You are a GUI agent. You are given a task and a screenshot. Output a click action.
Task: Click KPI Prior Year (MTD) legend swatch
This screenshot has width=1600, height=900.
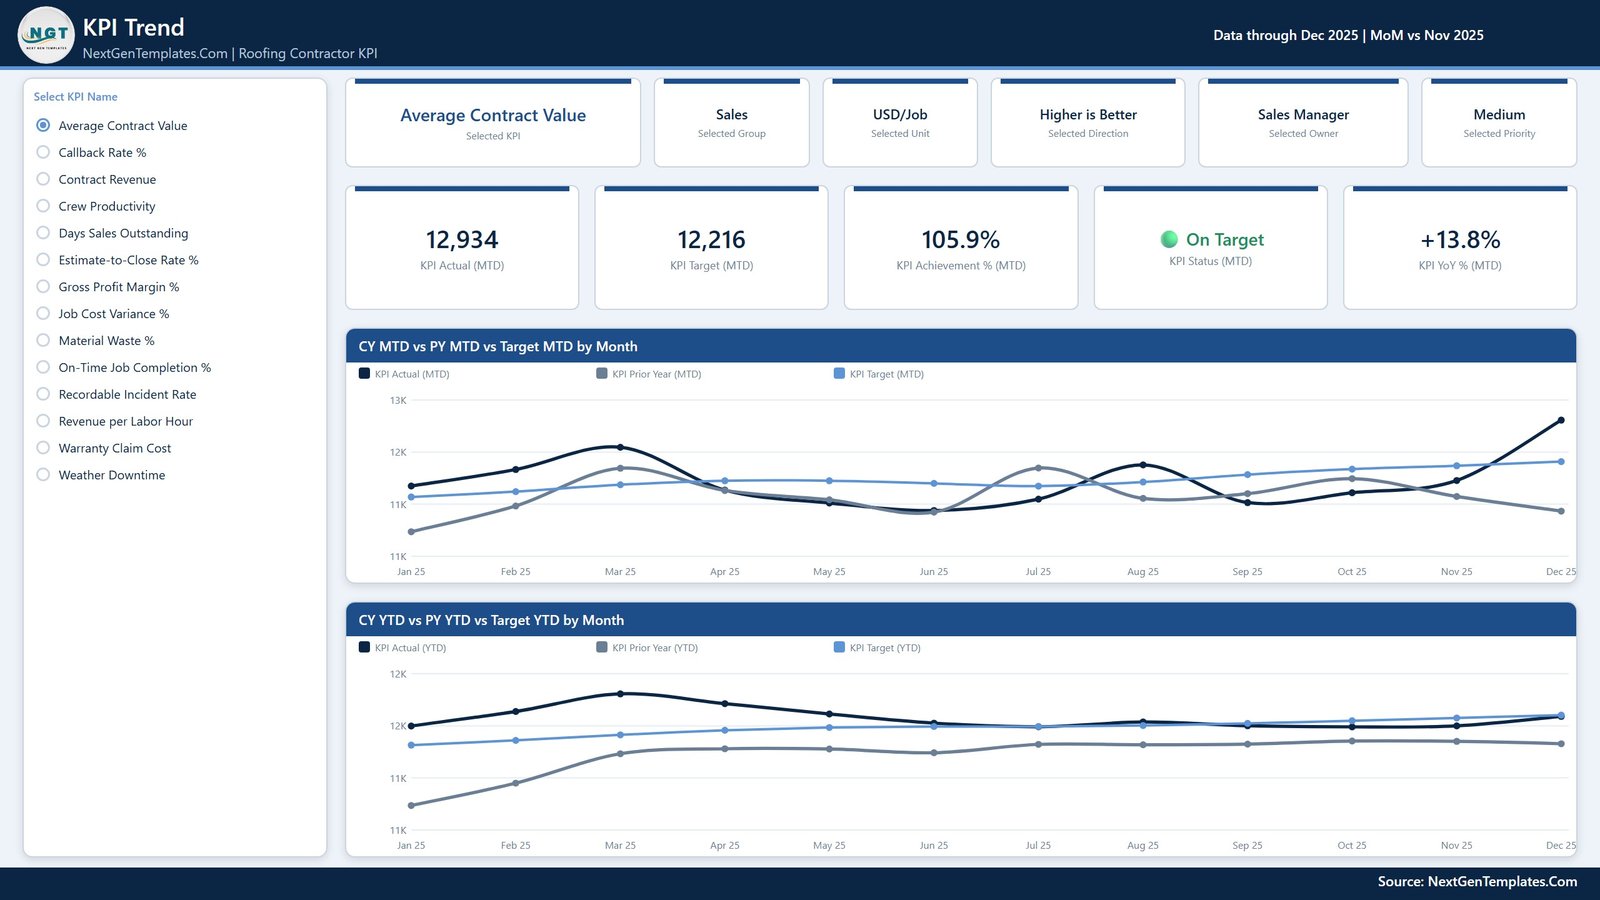click(x=602, y=373)
